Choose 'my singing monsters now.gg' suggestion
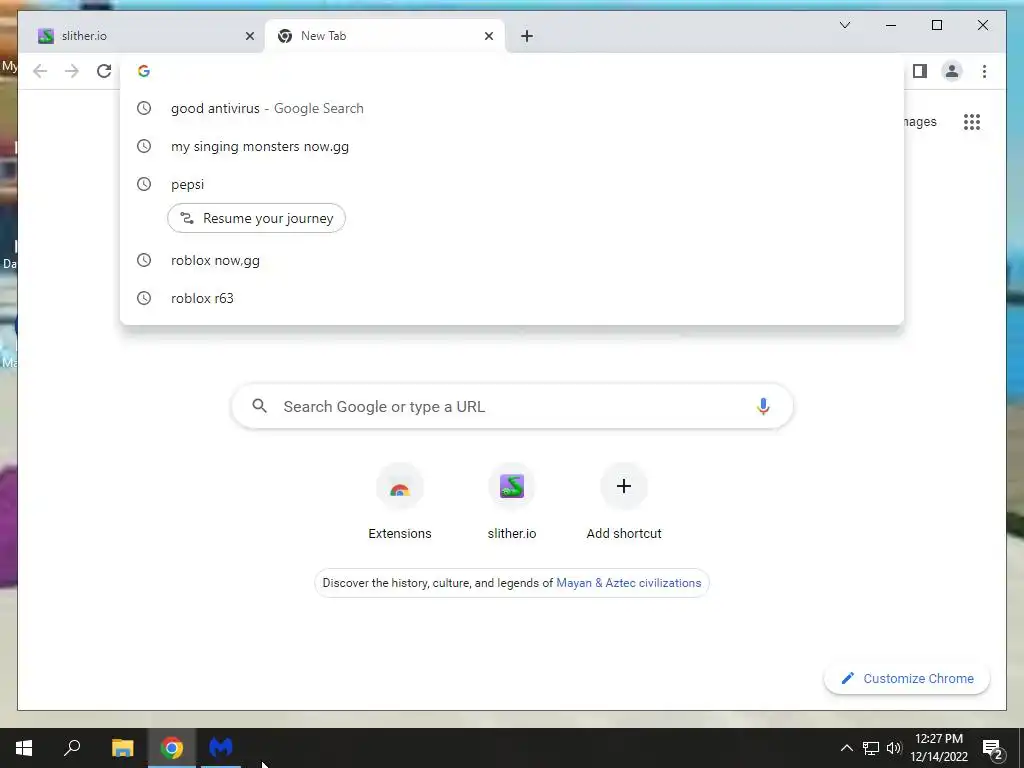This screenshot has height=768, width=1024. pyautogui.click(x=512, y=146)
